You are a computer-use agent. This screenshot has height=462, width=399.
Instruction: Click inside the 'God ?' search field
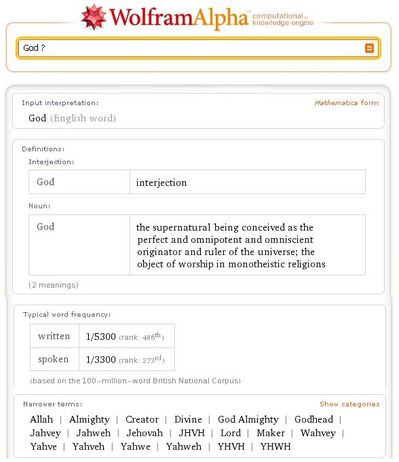tap(192, 48)
